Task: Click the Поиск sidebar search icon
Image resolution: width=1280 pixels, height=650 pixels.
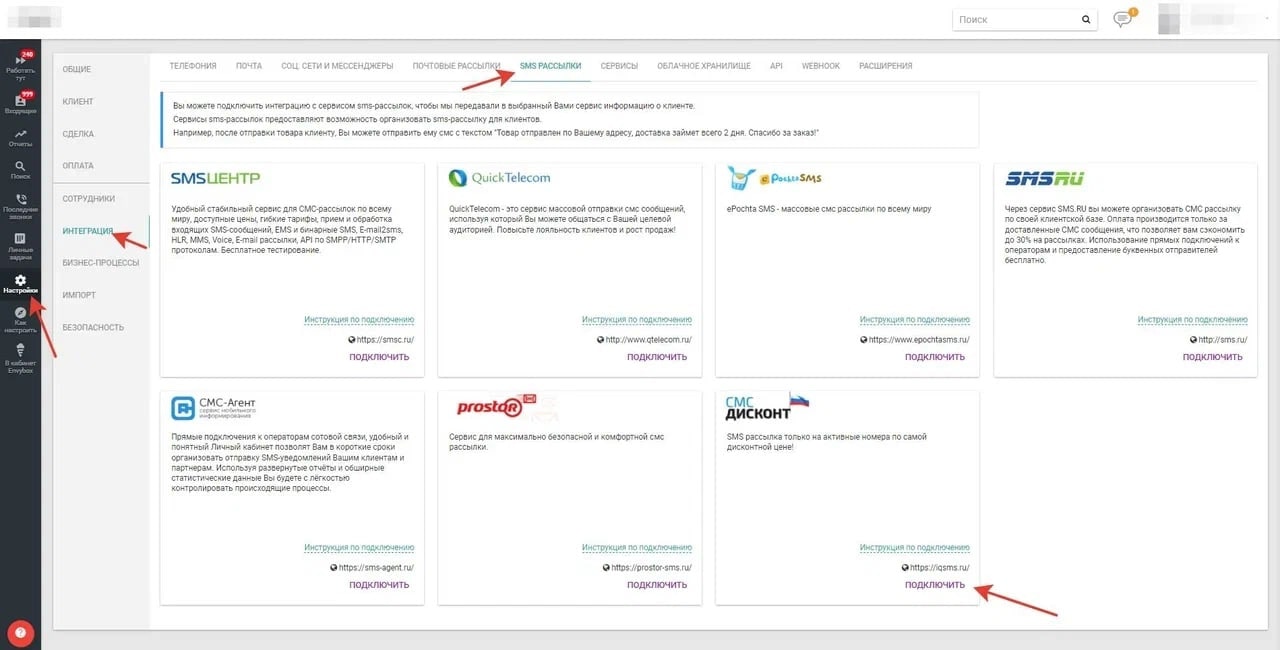Action: pos(20,171)
